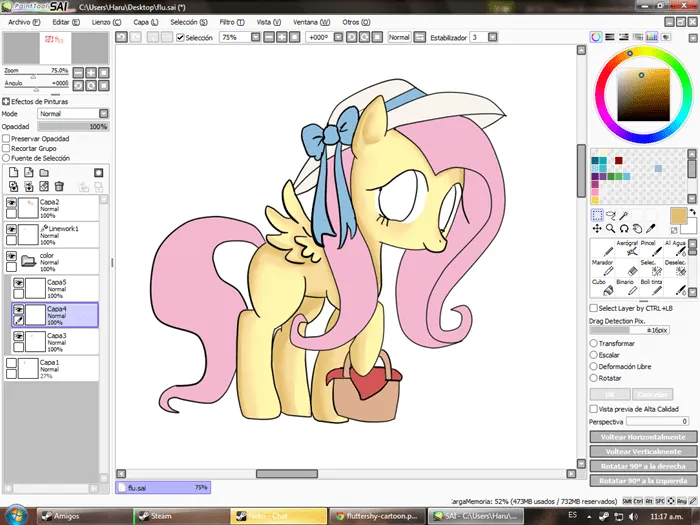700x525 pixels.
Task: Pick the dark red palette swatch
Action: pyautogui.click(x=618, y=161)
